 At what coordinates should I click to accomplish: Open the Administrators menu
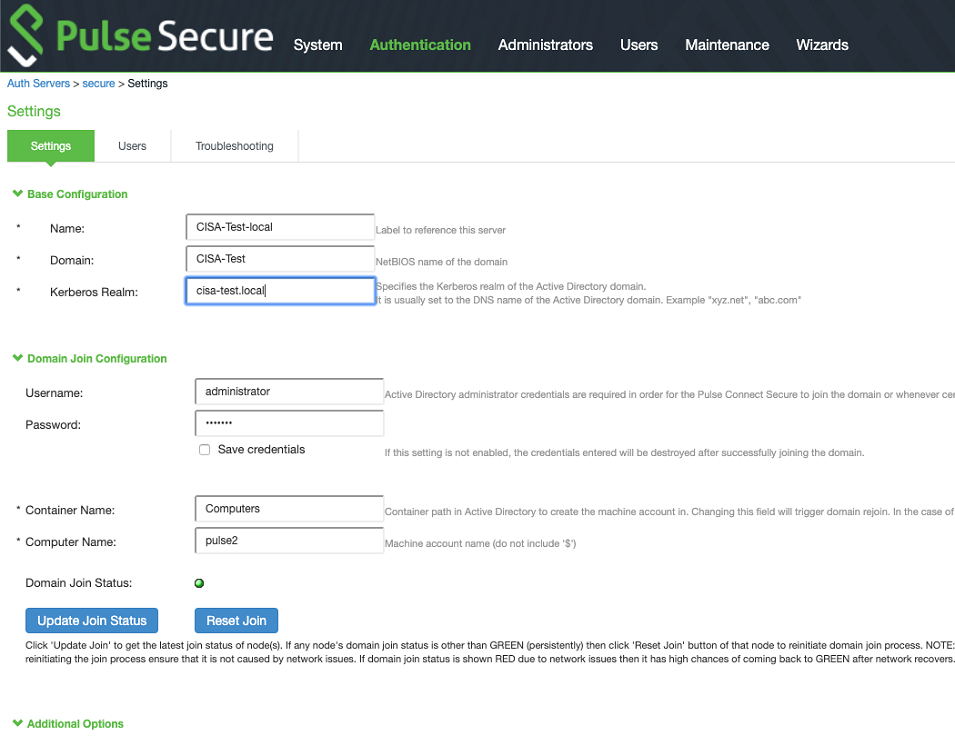click(545, 45)
